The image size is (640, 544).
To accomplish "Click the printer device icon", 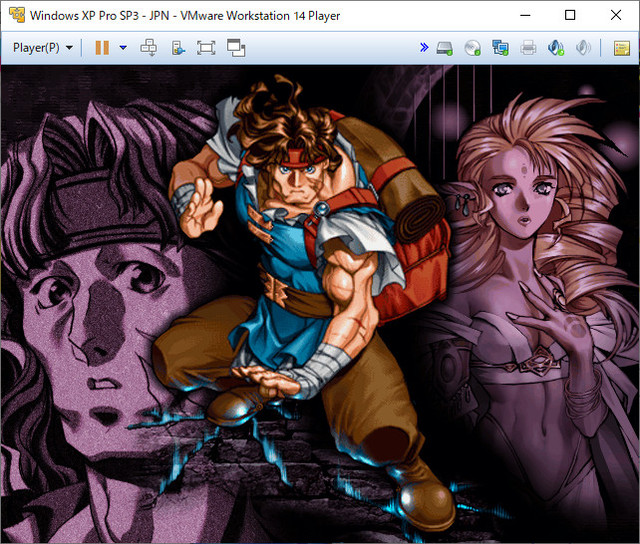I will point(528,48).
